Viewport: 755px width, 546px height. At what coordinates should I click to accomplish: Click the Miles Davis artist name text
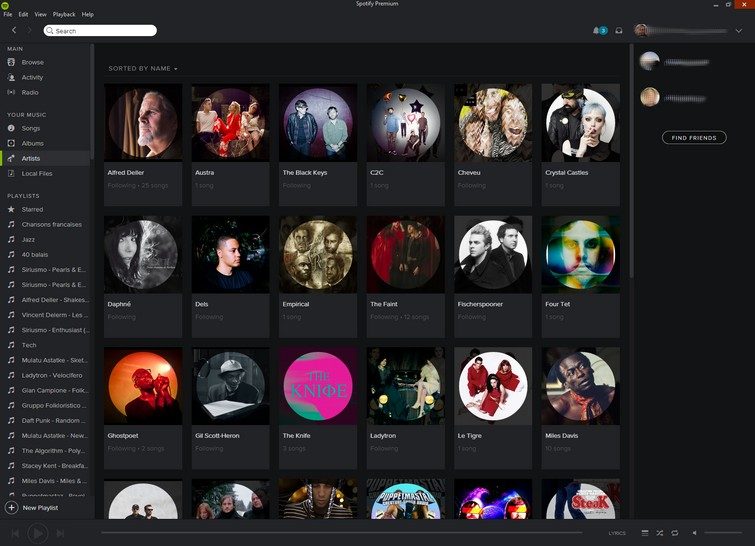pos(561,436)
